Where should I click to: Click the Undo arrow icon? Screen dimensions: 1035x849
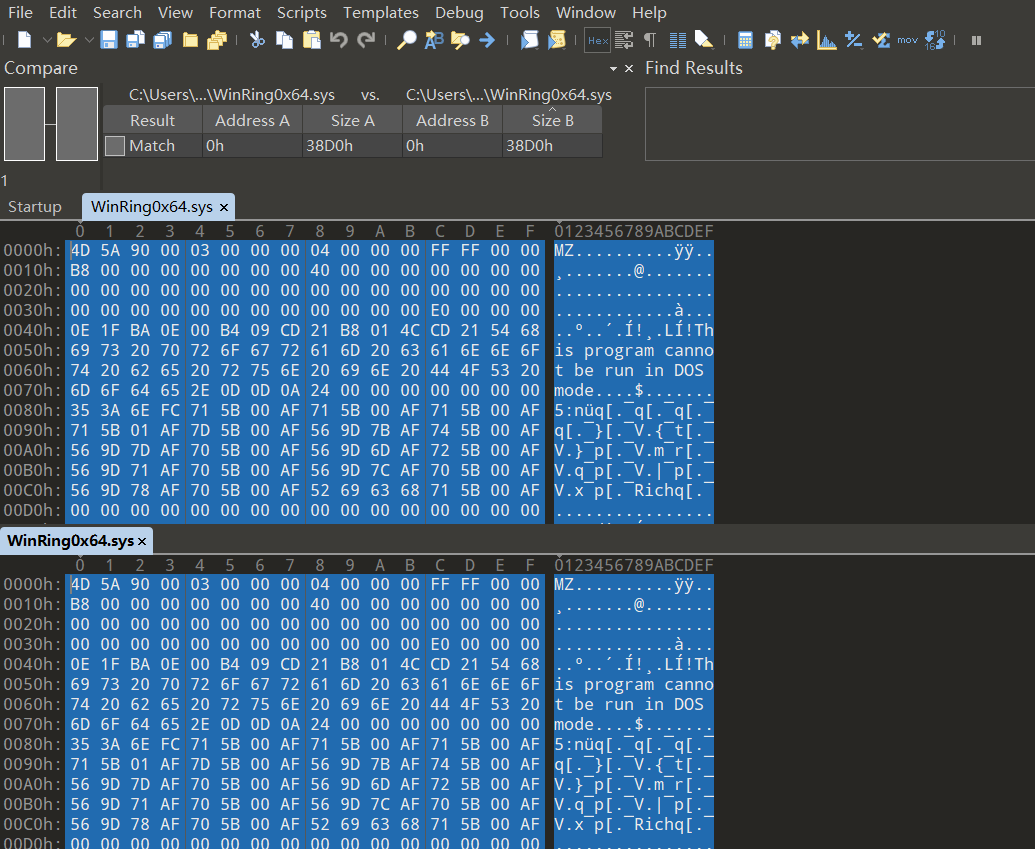pos(338,40)
